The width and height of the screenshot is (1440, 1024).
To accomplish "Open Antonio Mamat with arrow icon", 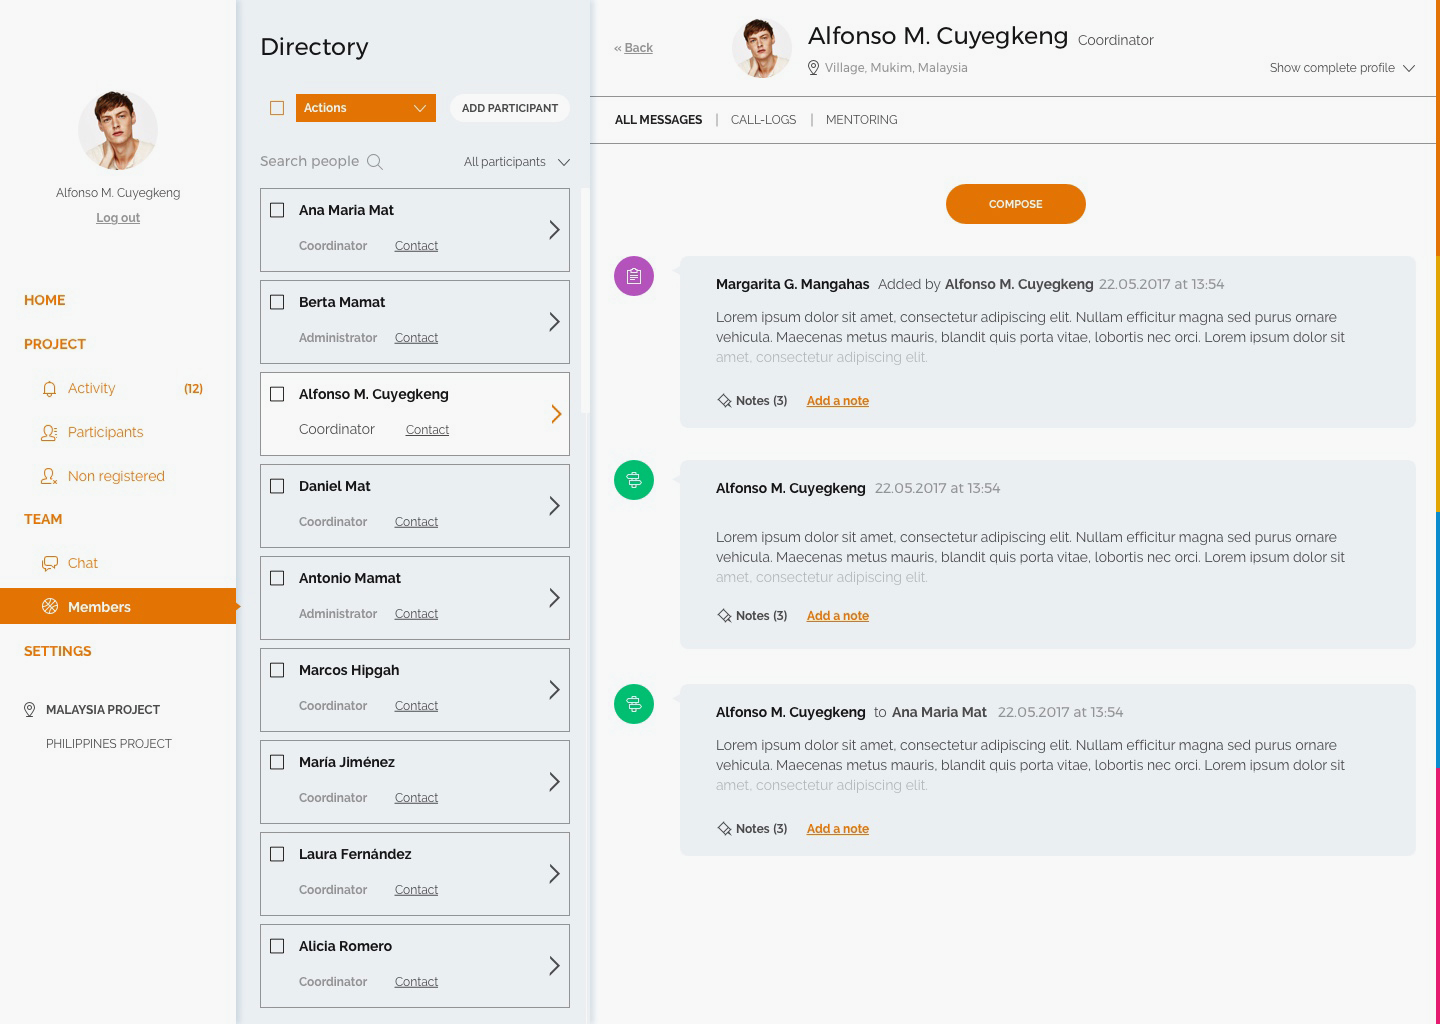I will pyautogui.click(x=554, y=598).
